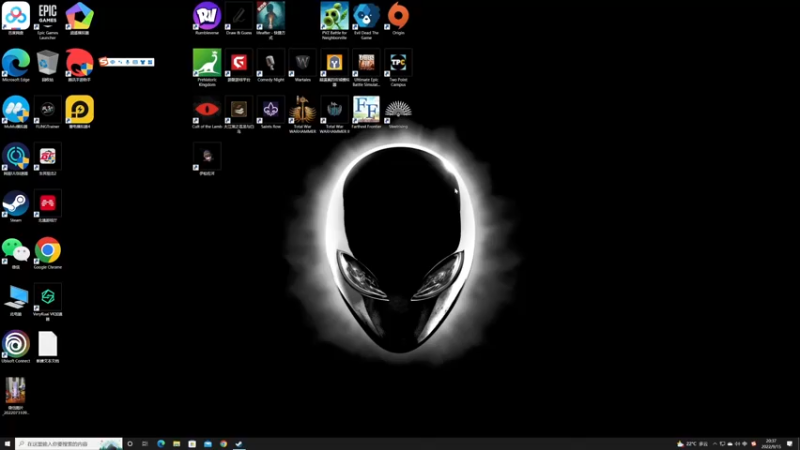Open the notification center icon
The height and width of the screenshot is (450, 800).
[x=790, y=444]
